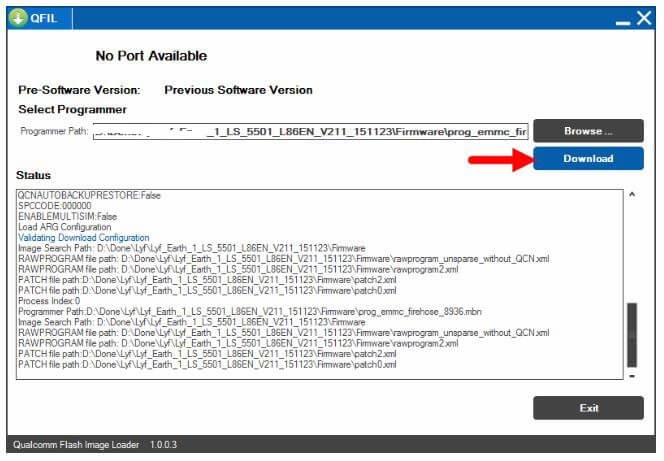664x461 pixels.
Task: Click 'Qualcomm Flash Image Loader' status bar text
Action: [x=76, y=445]
